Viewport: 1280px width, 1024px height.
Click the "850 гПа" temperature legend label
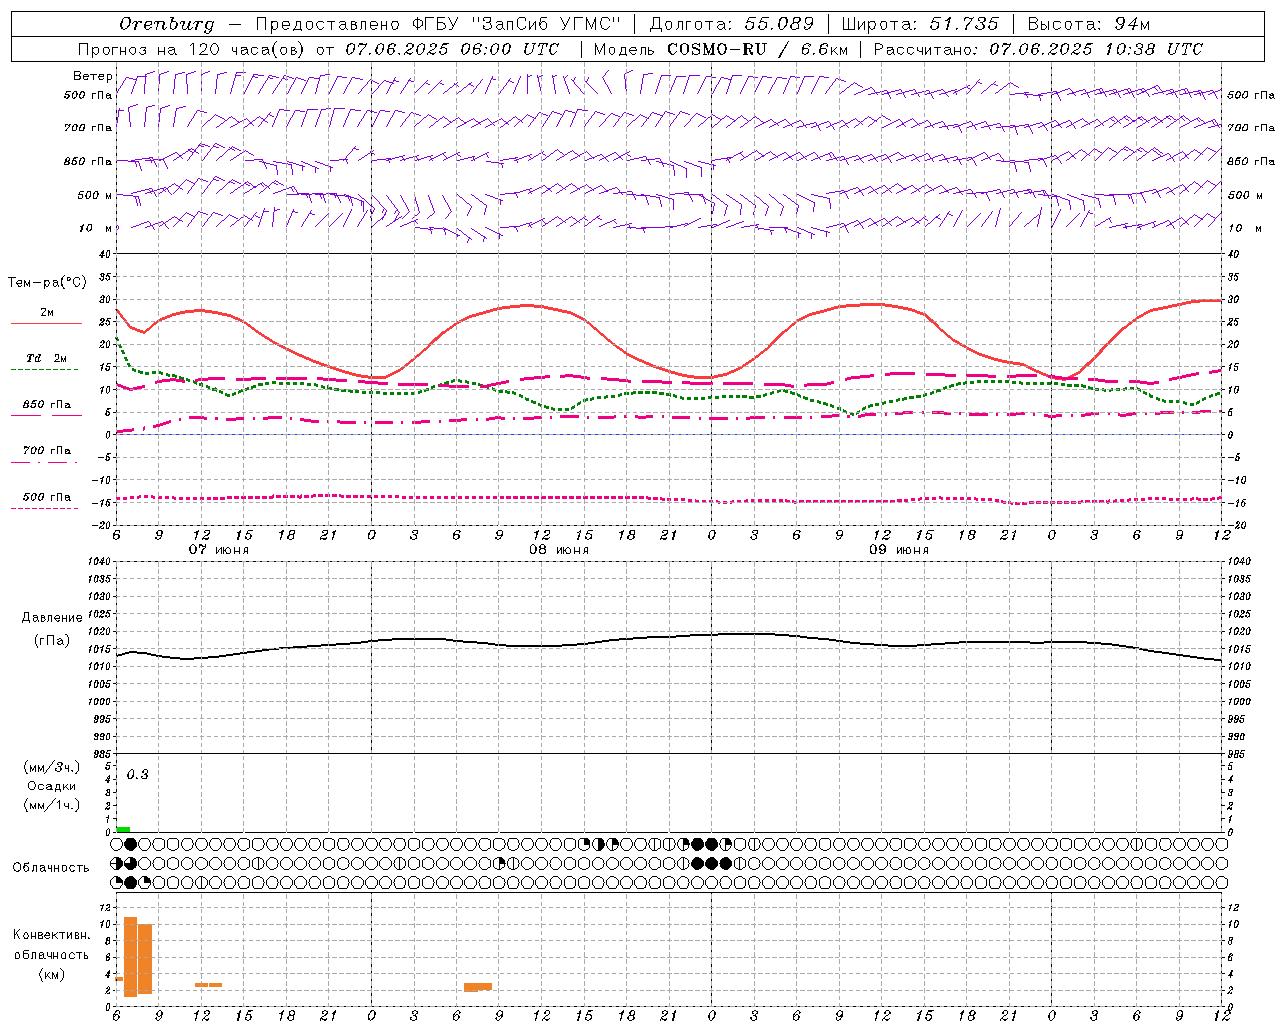[46, 405]
